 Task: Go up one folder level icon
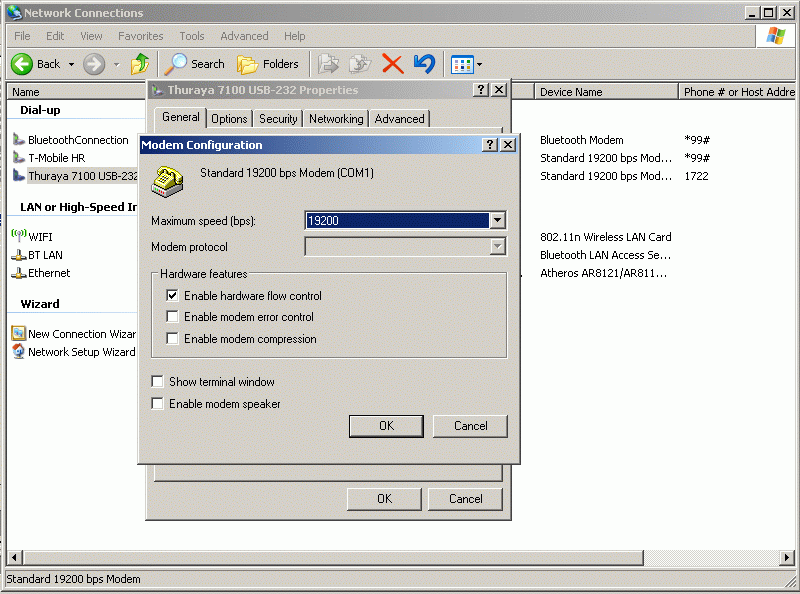tap(139, 64)
